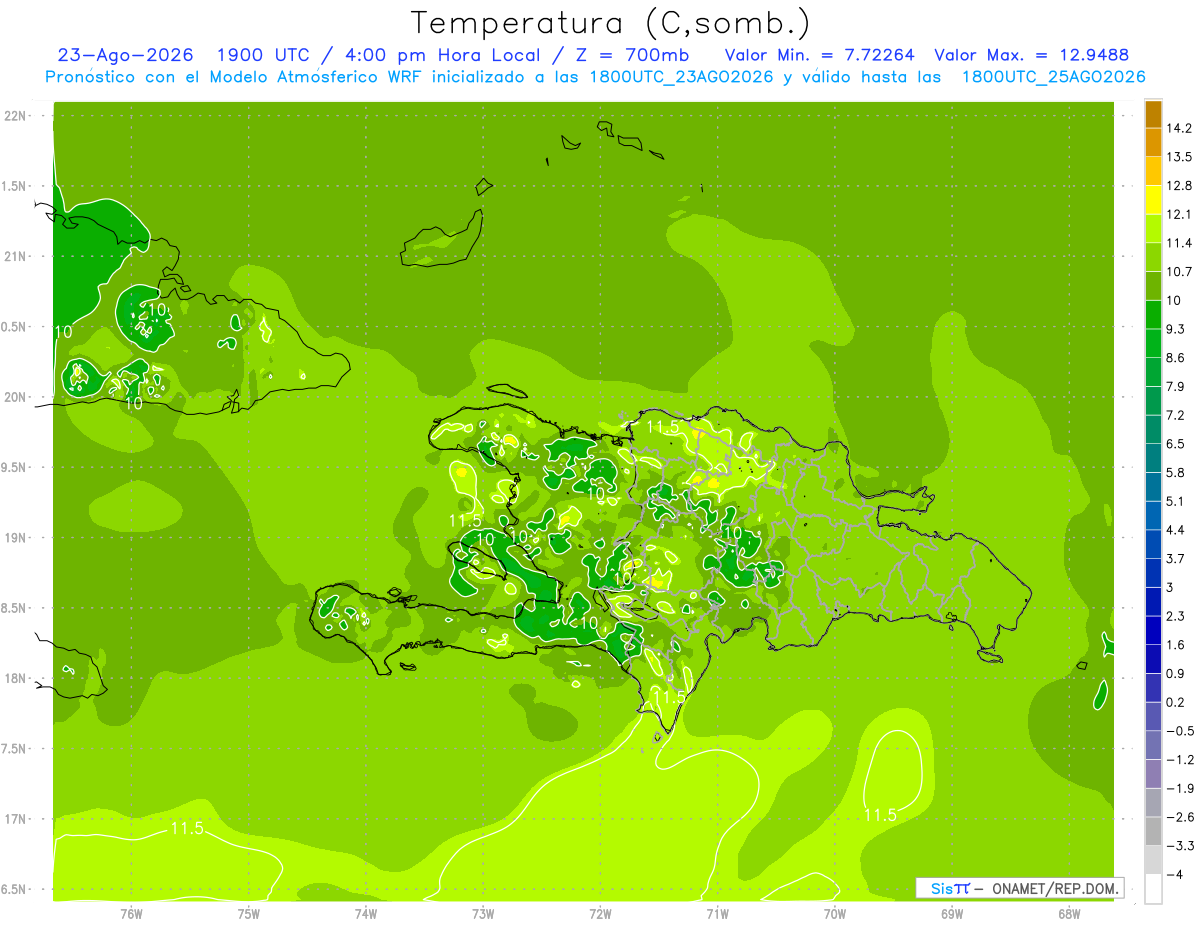Image resolution: width=1200 pixels, height=927 pixels.
Task: Click the '75W' longitude axis label
Action: tap(249, 913)
